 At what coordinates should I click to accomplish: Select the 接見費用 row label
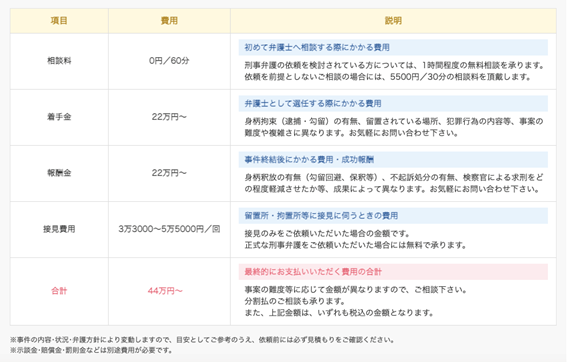pyautogui.click(x=59, y=229)
